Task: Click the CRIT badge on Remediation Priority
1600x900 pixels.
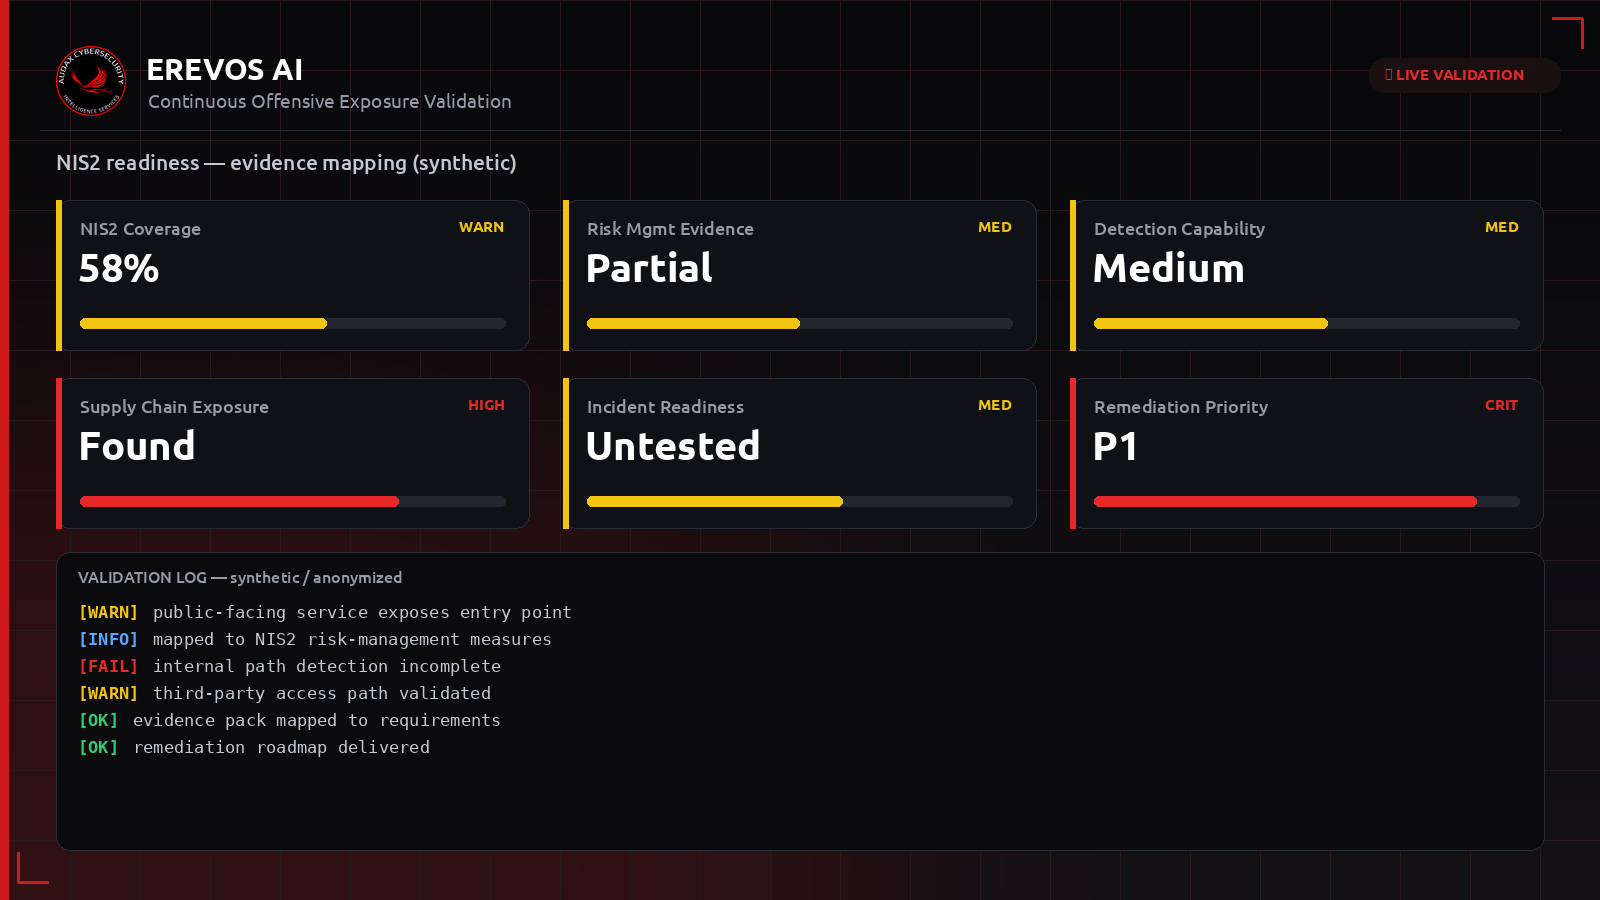Action: coord(1501,406)
